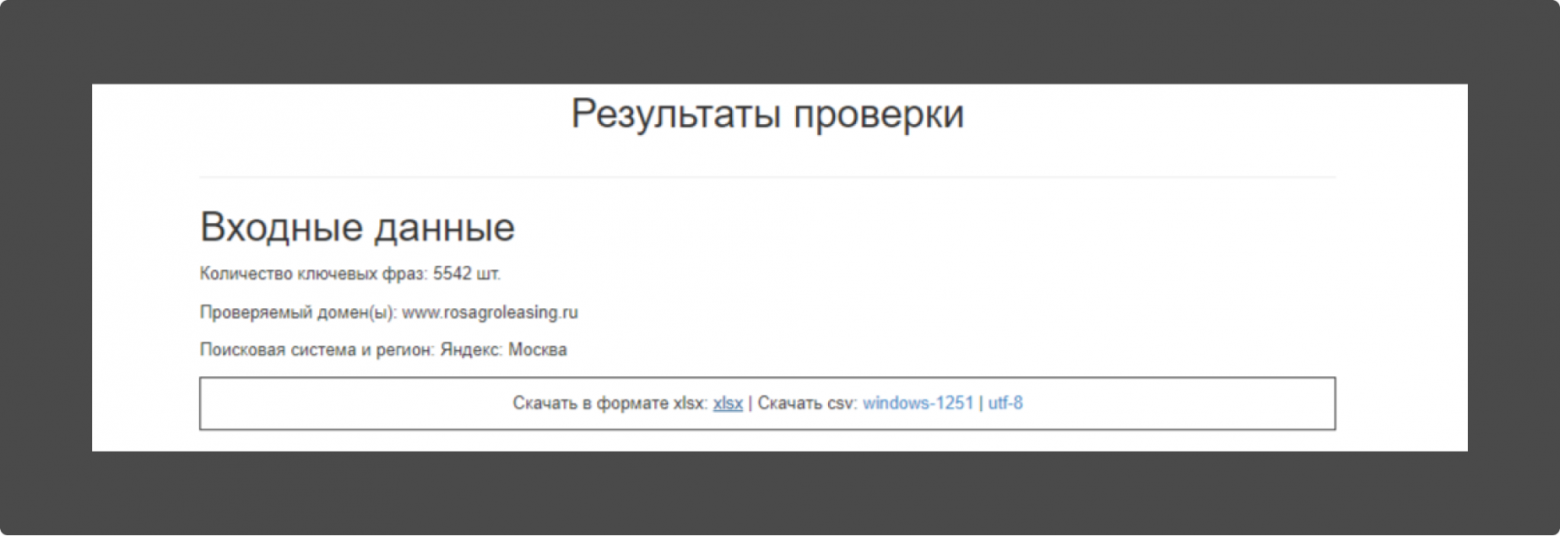Click the "Скачать csv:" label
Viewport: 1560px width, 536px height.
pos(808,404)
